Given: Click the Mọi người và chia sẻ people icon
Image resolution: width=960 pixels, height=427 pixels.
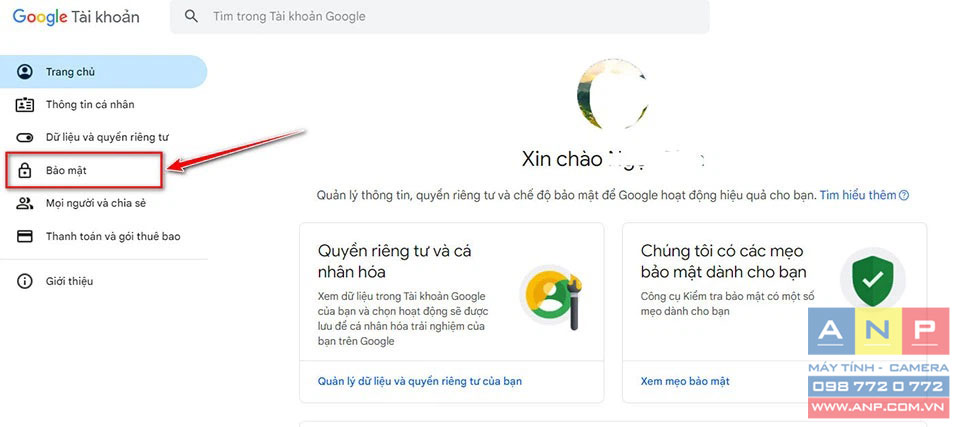Looking at the screenshot, I should pyautogui.click(x=24, y=203).
